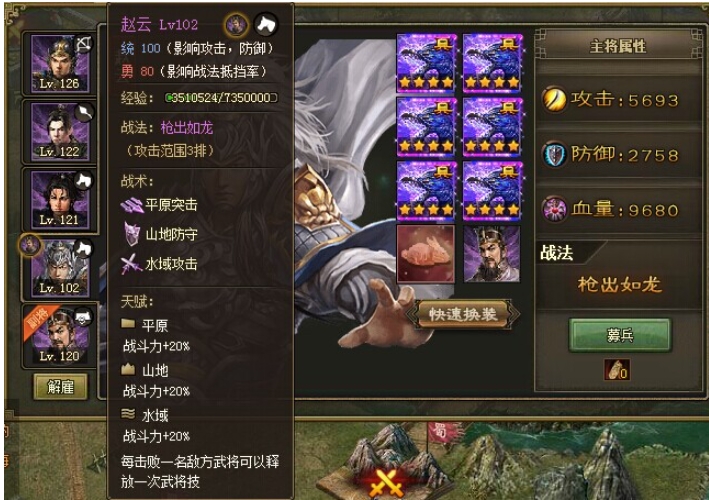Click the recruit token item icon under 募兵
709x500 pixels.
[618, 370]
